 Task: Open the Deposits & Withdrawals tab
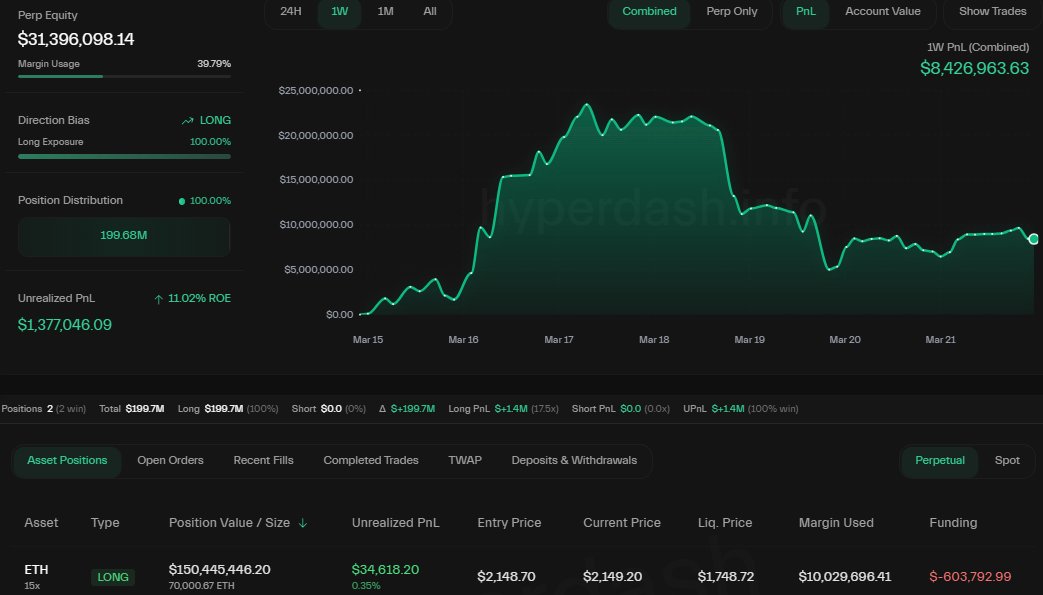tap(574, 460)
